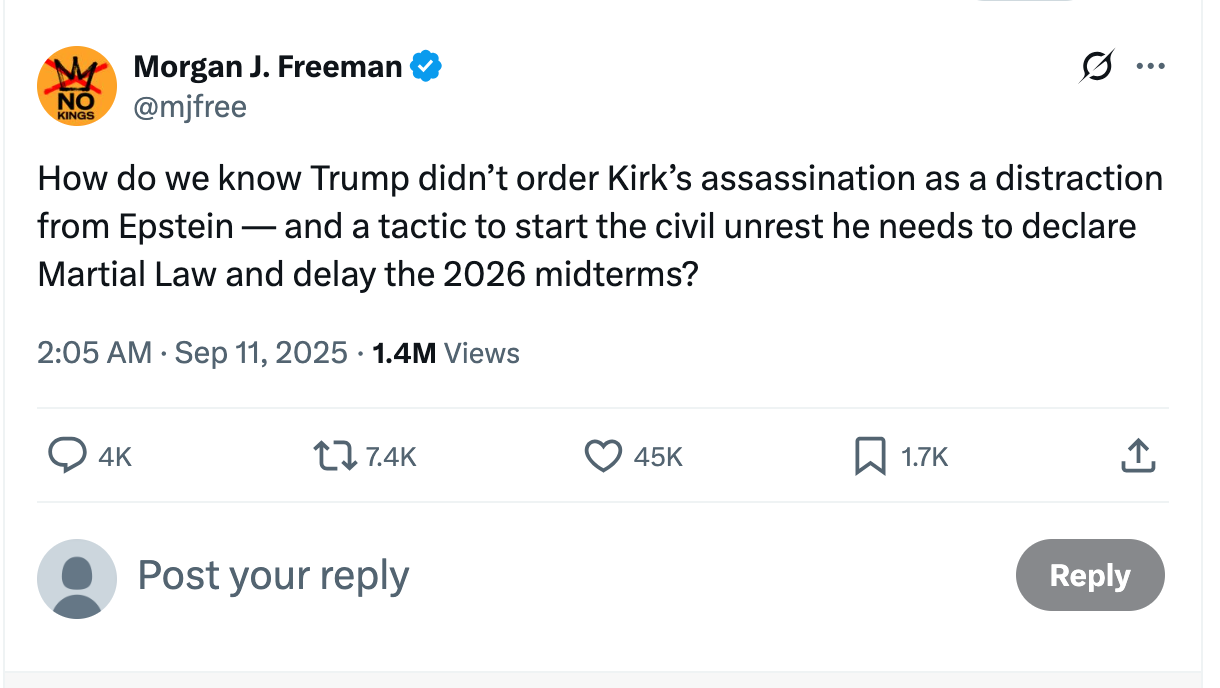Click the 7.4K reposts count
The image size is (1220, 688).
coord(390,457)
